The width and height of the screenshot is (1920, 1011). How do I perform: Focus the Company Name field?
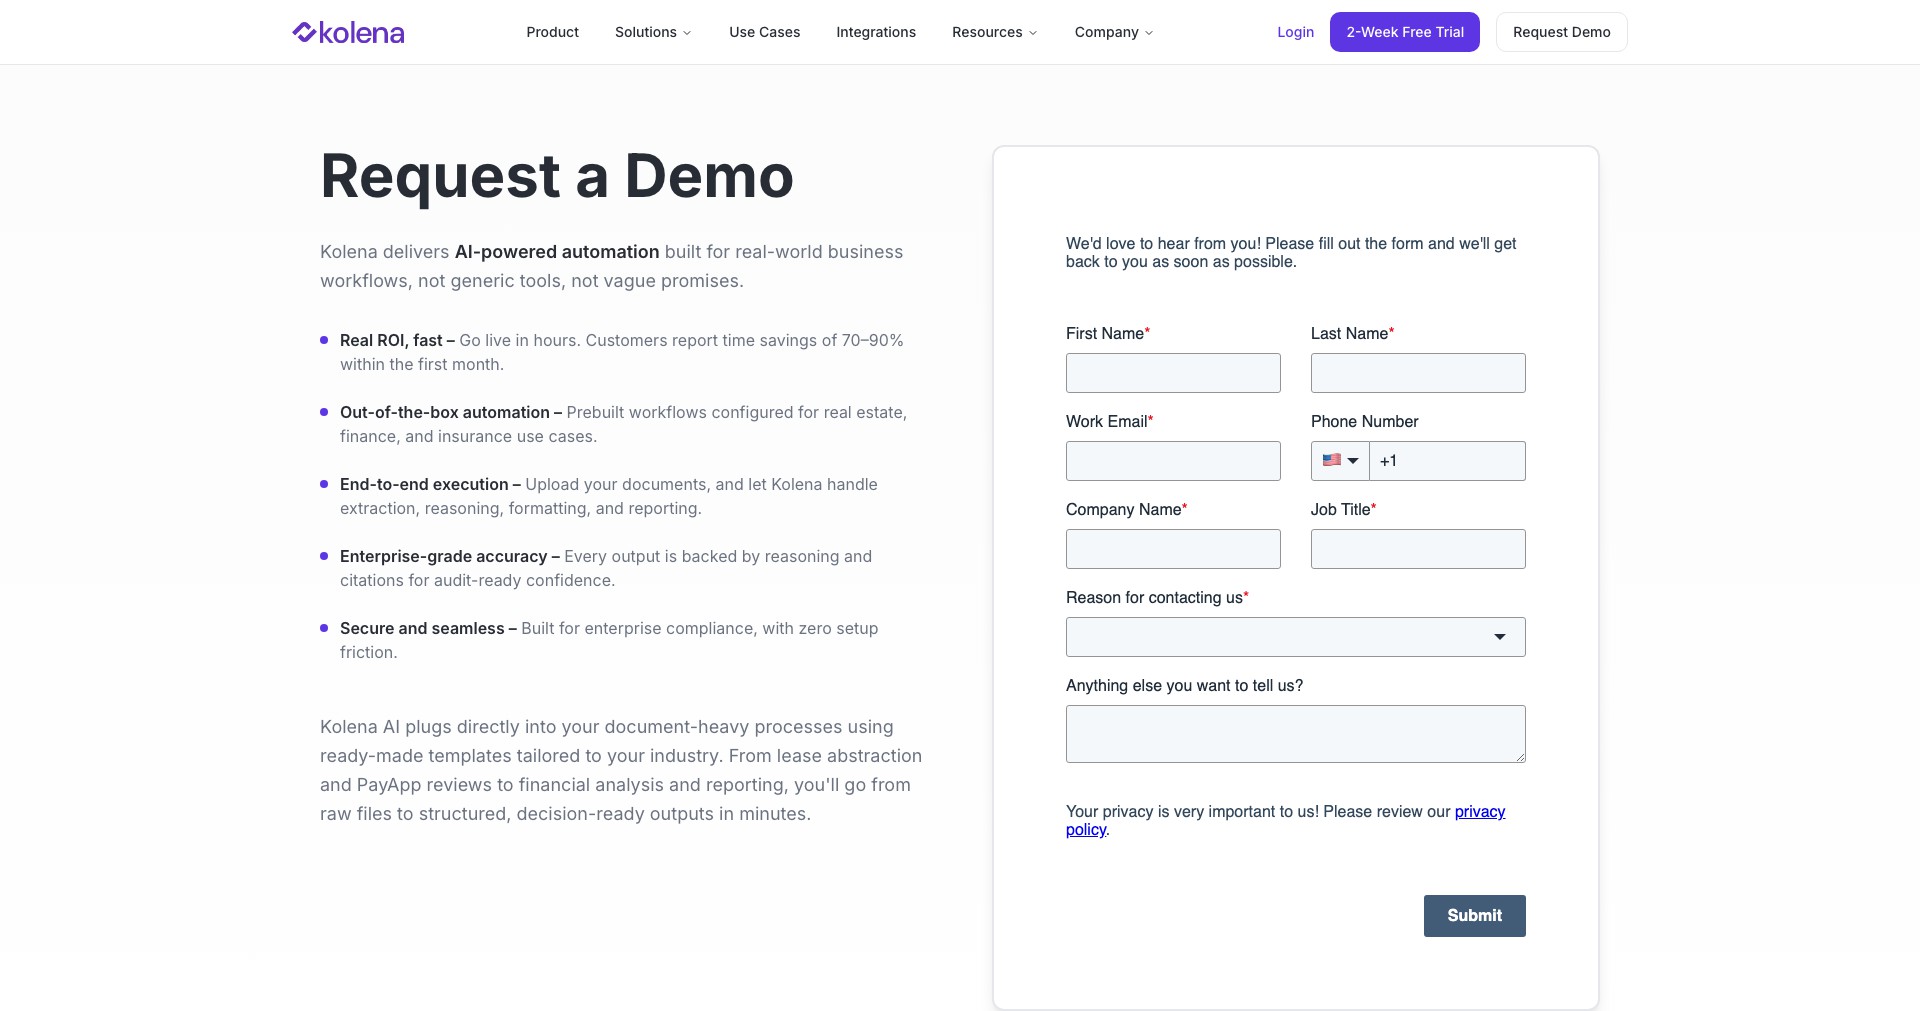(x=1173, y=549)
